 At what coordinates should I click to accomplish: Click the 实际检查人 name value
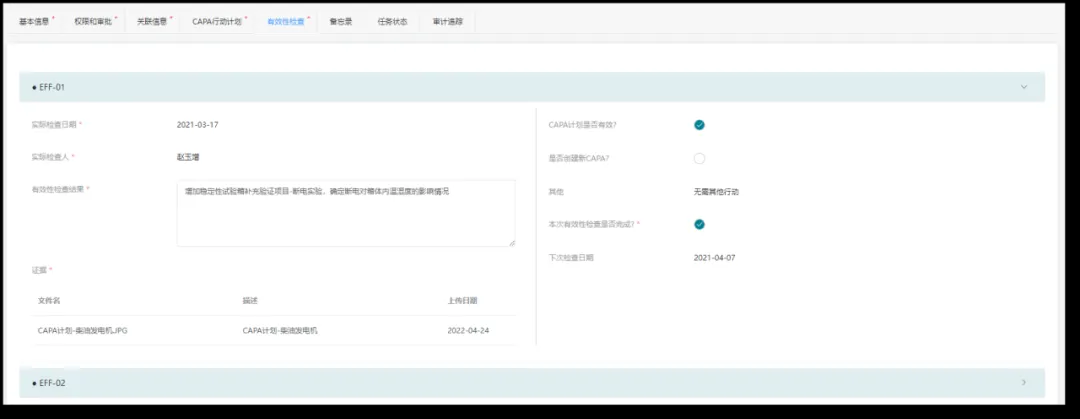coord(188,157)
